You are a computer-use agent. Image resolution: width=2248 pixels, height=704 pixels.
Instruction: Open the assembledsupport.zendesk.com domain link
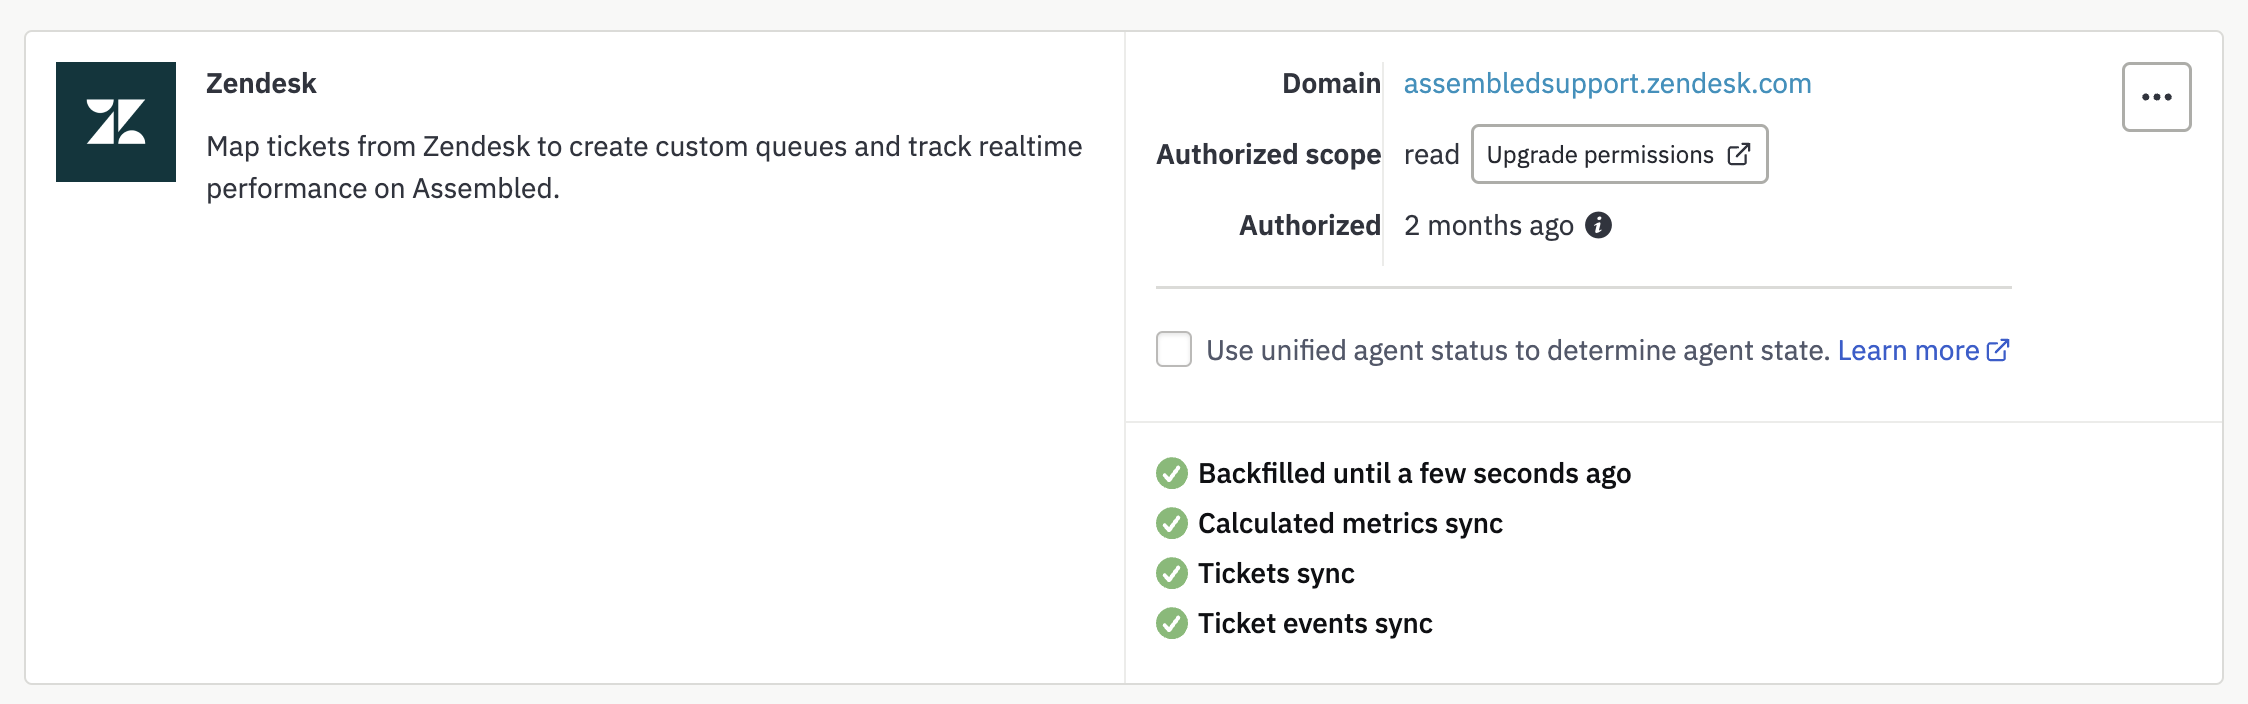[1607, 83]
